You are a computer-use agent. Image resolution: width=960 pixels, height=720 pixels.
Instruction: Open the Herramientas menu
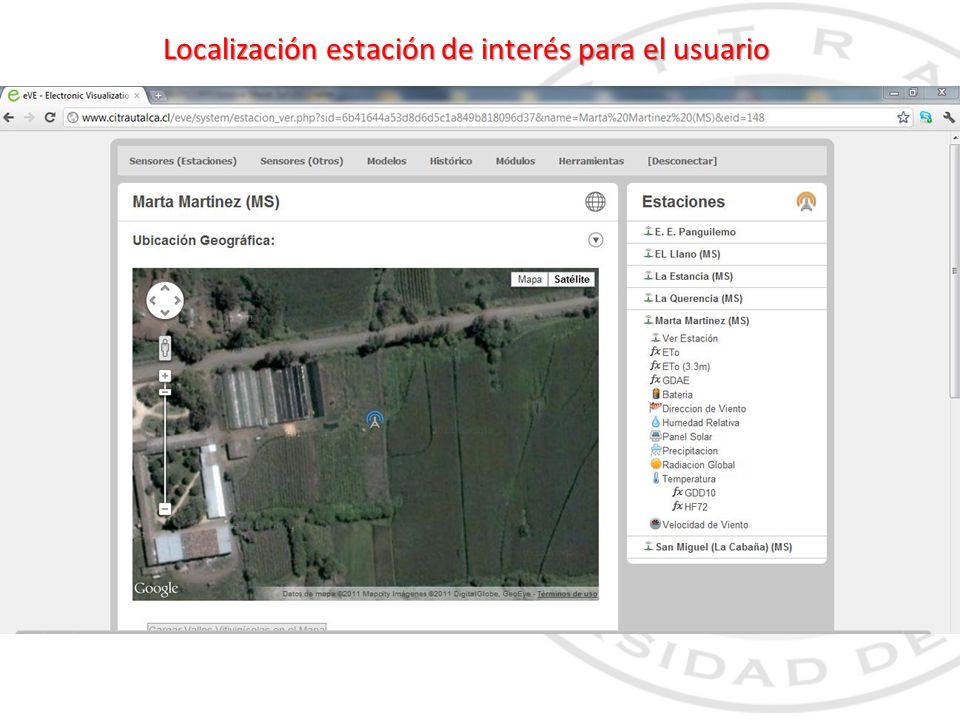coord(591,161)
